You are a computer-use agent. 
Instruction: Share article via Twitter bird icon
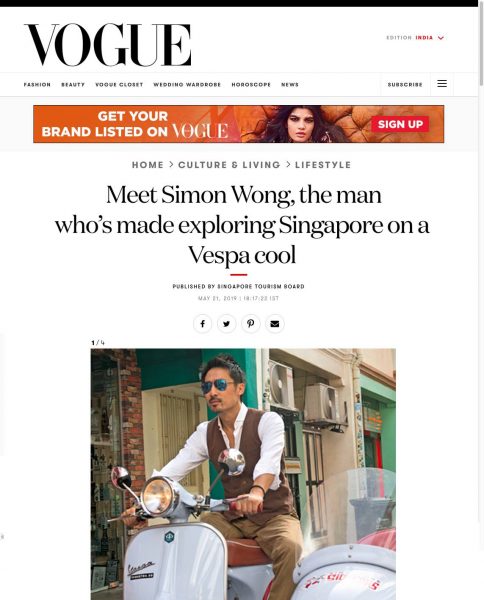[227, 324]
